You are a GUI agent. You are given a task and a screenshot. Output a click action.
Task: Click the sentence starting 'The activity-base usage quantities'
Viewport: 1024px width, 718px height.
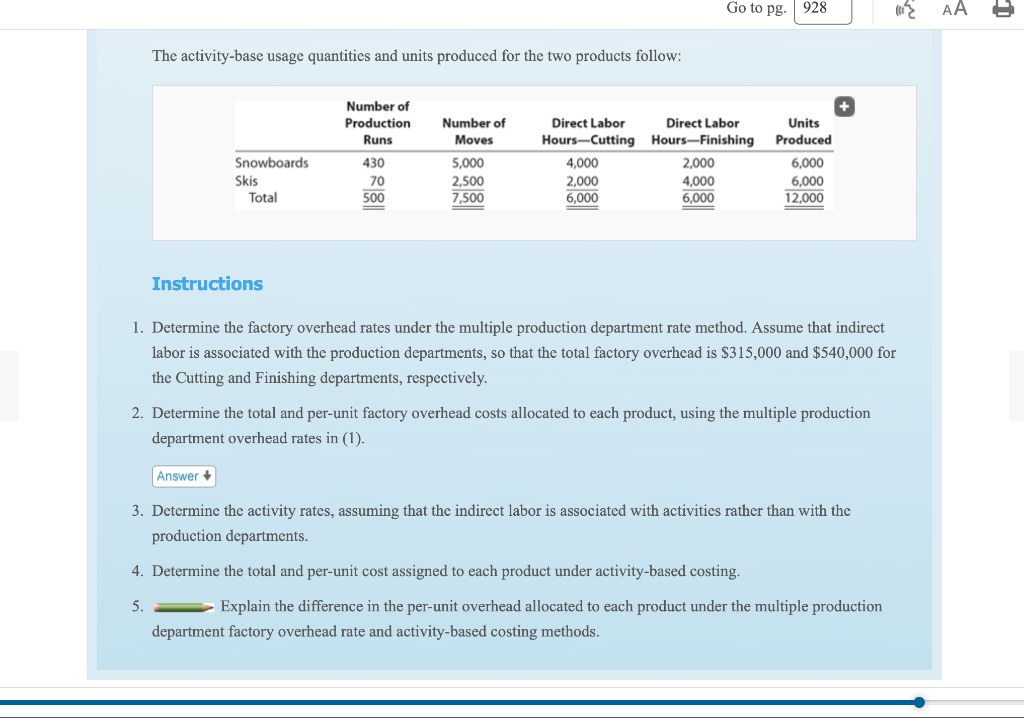(417, 56)
